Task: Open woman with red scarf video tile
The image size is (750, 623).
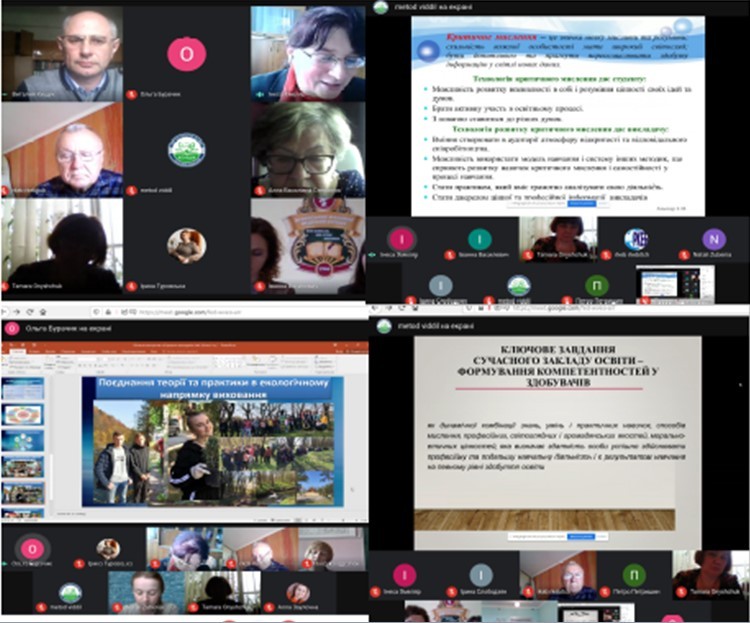Action: point(308,53)
